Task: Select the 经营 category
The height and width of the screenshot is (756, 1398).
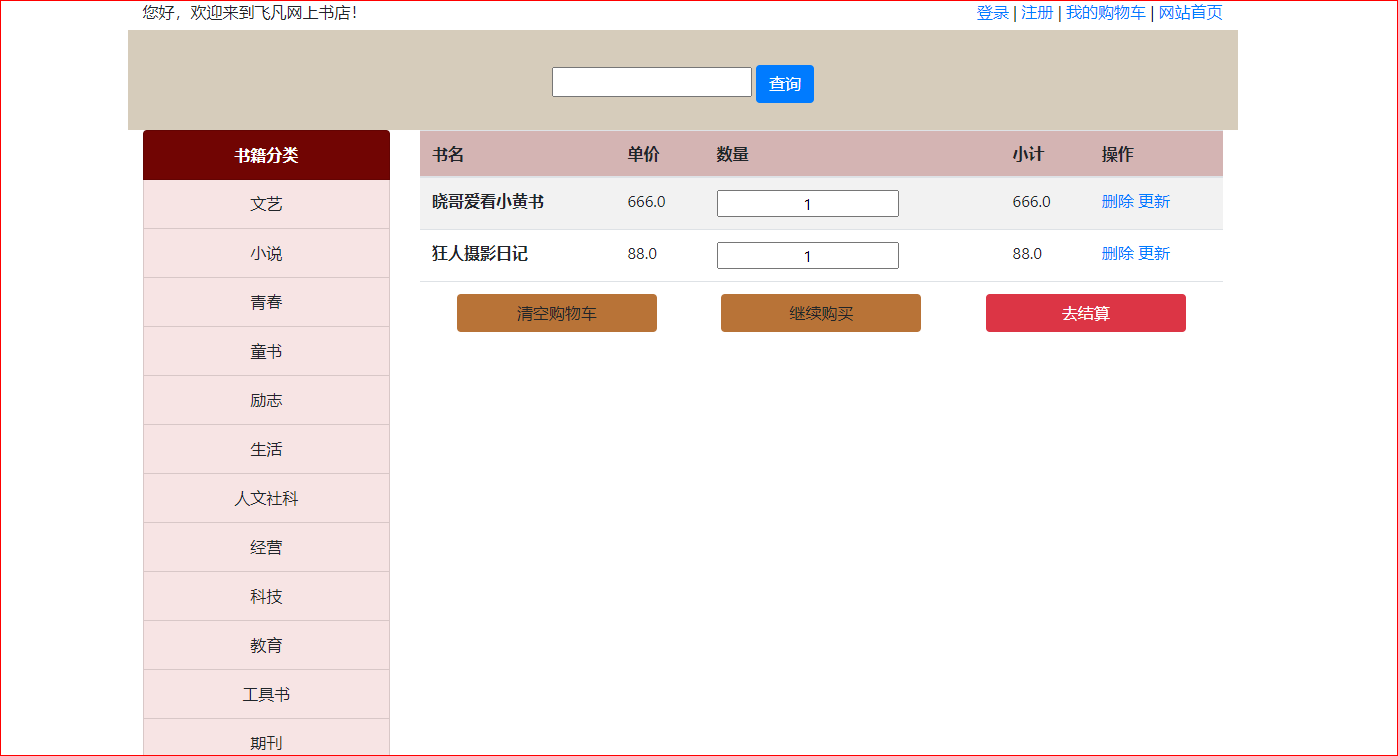Action: [x=266, y=547]
